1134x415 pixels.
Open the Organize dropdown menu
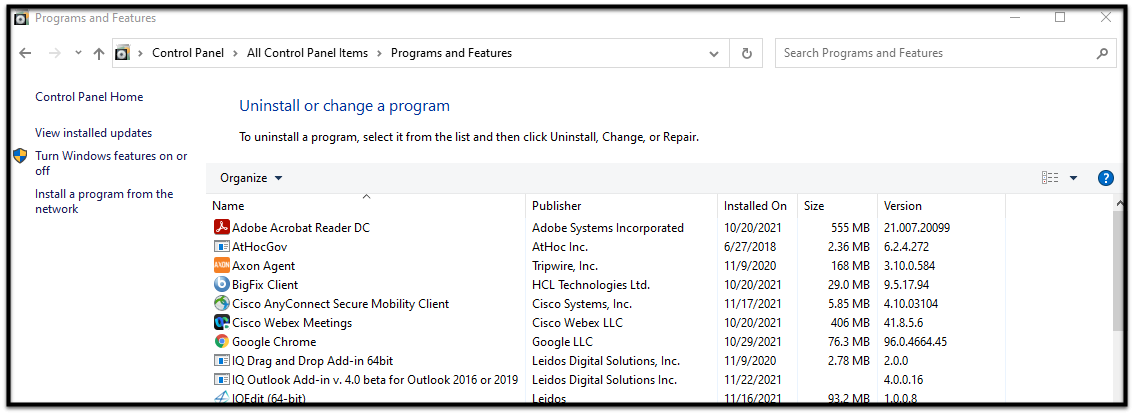pyautogui.click(x=251, y=178)
